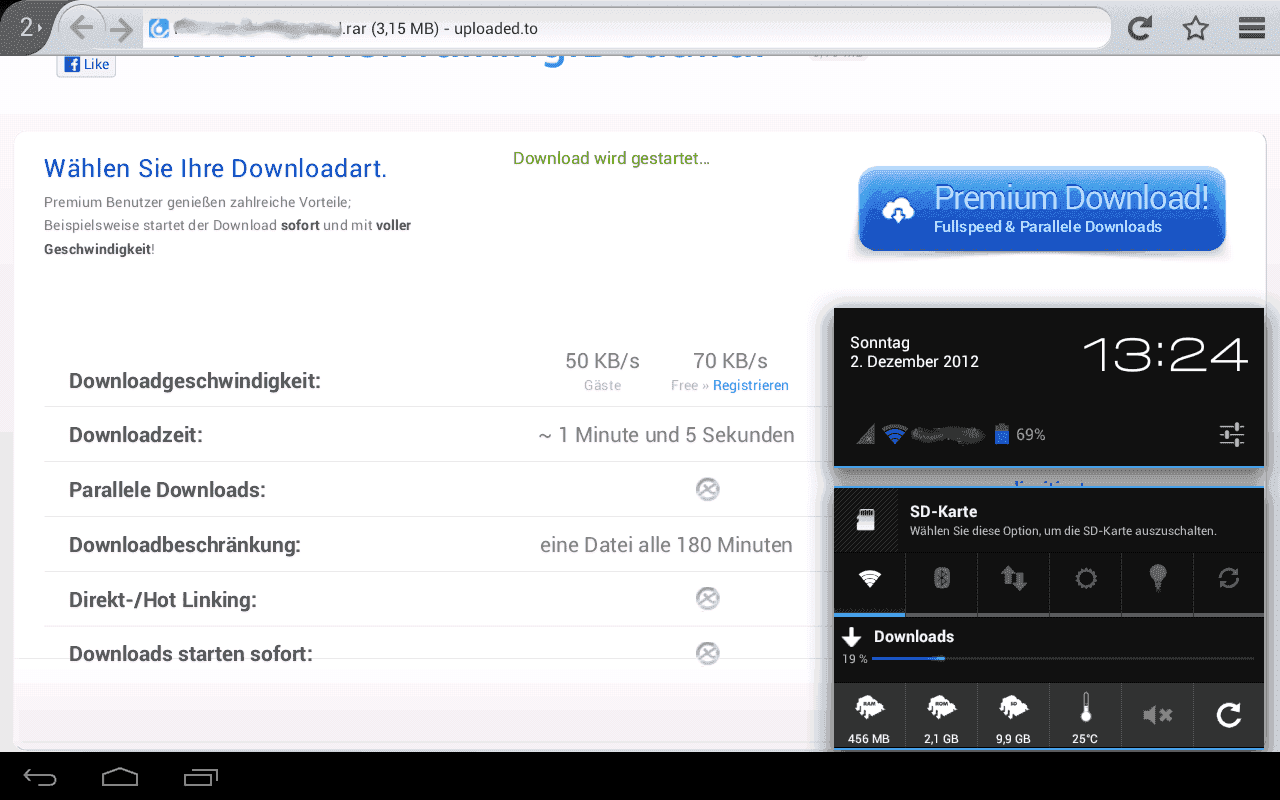Open the SD-Karte notification

[1049, 520]
